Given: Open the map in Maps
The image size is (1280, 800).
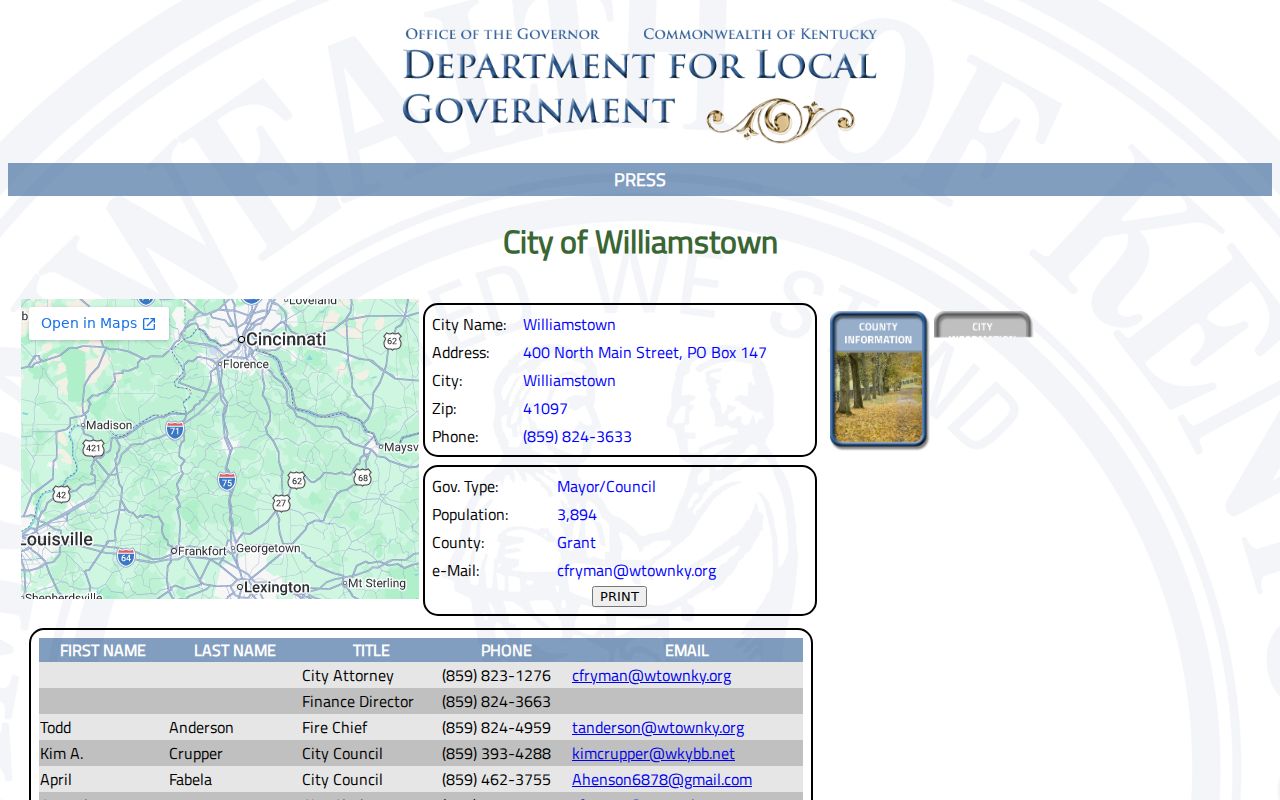Looking at the screenshot, I should click(x=98, y=323).
